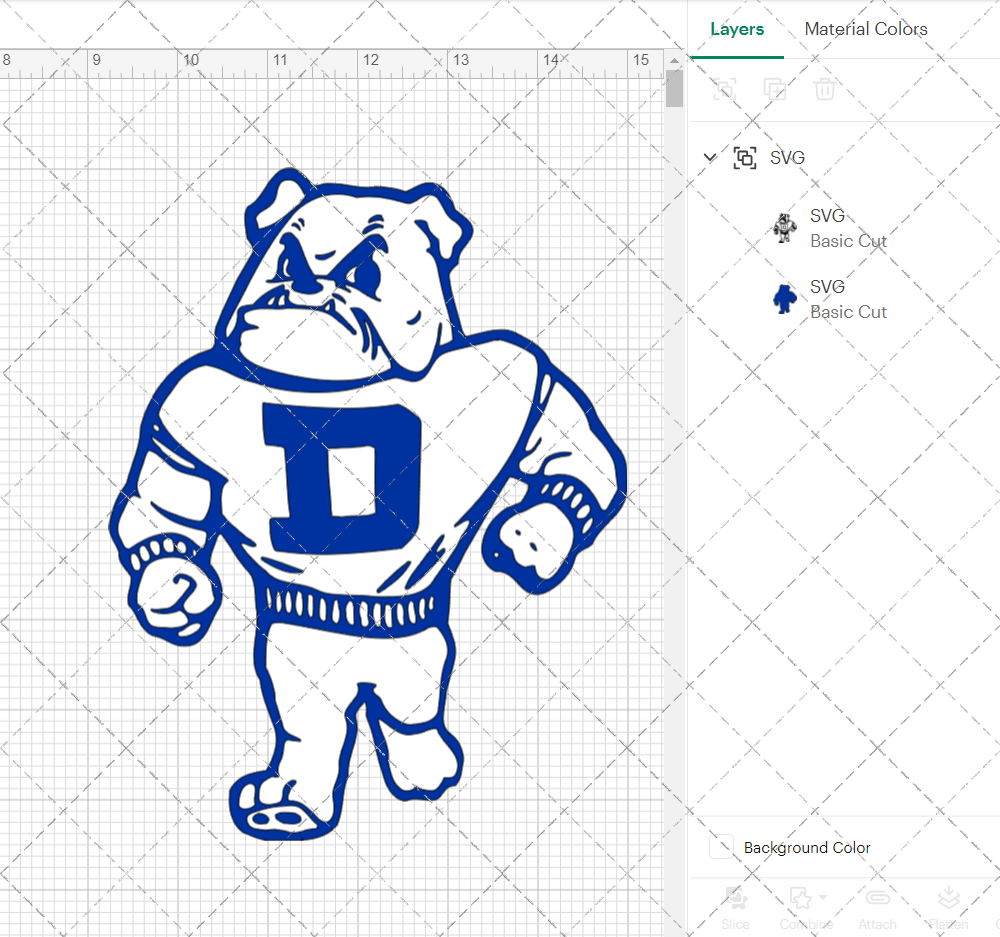
Task: Open the Background Color swatch
Action: [x=721, y=847]
